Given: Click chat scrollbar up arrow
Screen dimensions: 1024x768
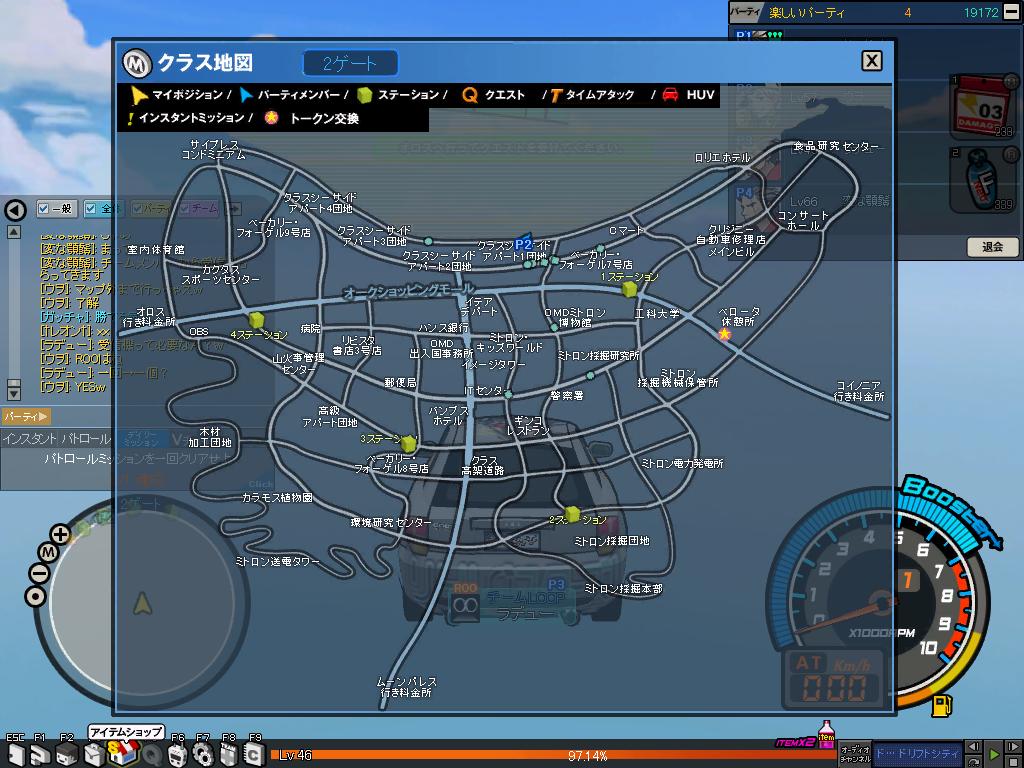Looking at the screenshot, I should pos(14,232).
